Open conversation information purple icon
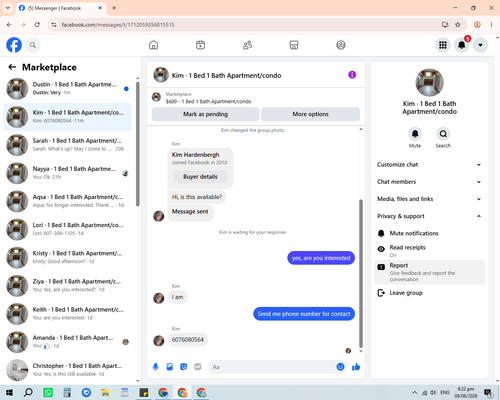This screenshot has width=500, height=400. [x=352, y=75]
